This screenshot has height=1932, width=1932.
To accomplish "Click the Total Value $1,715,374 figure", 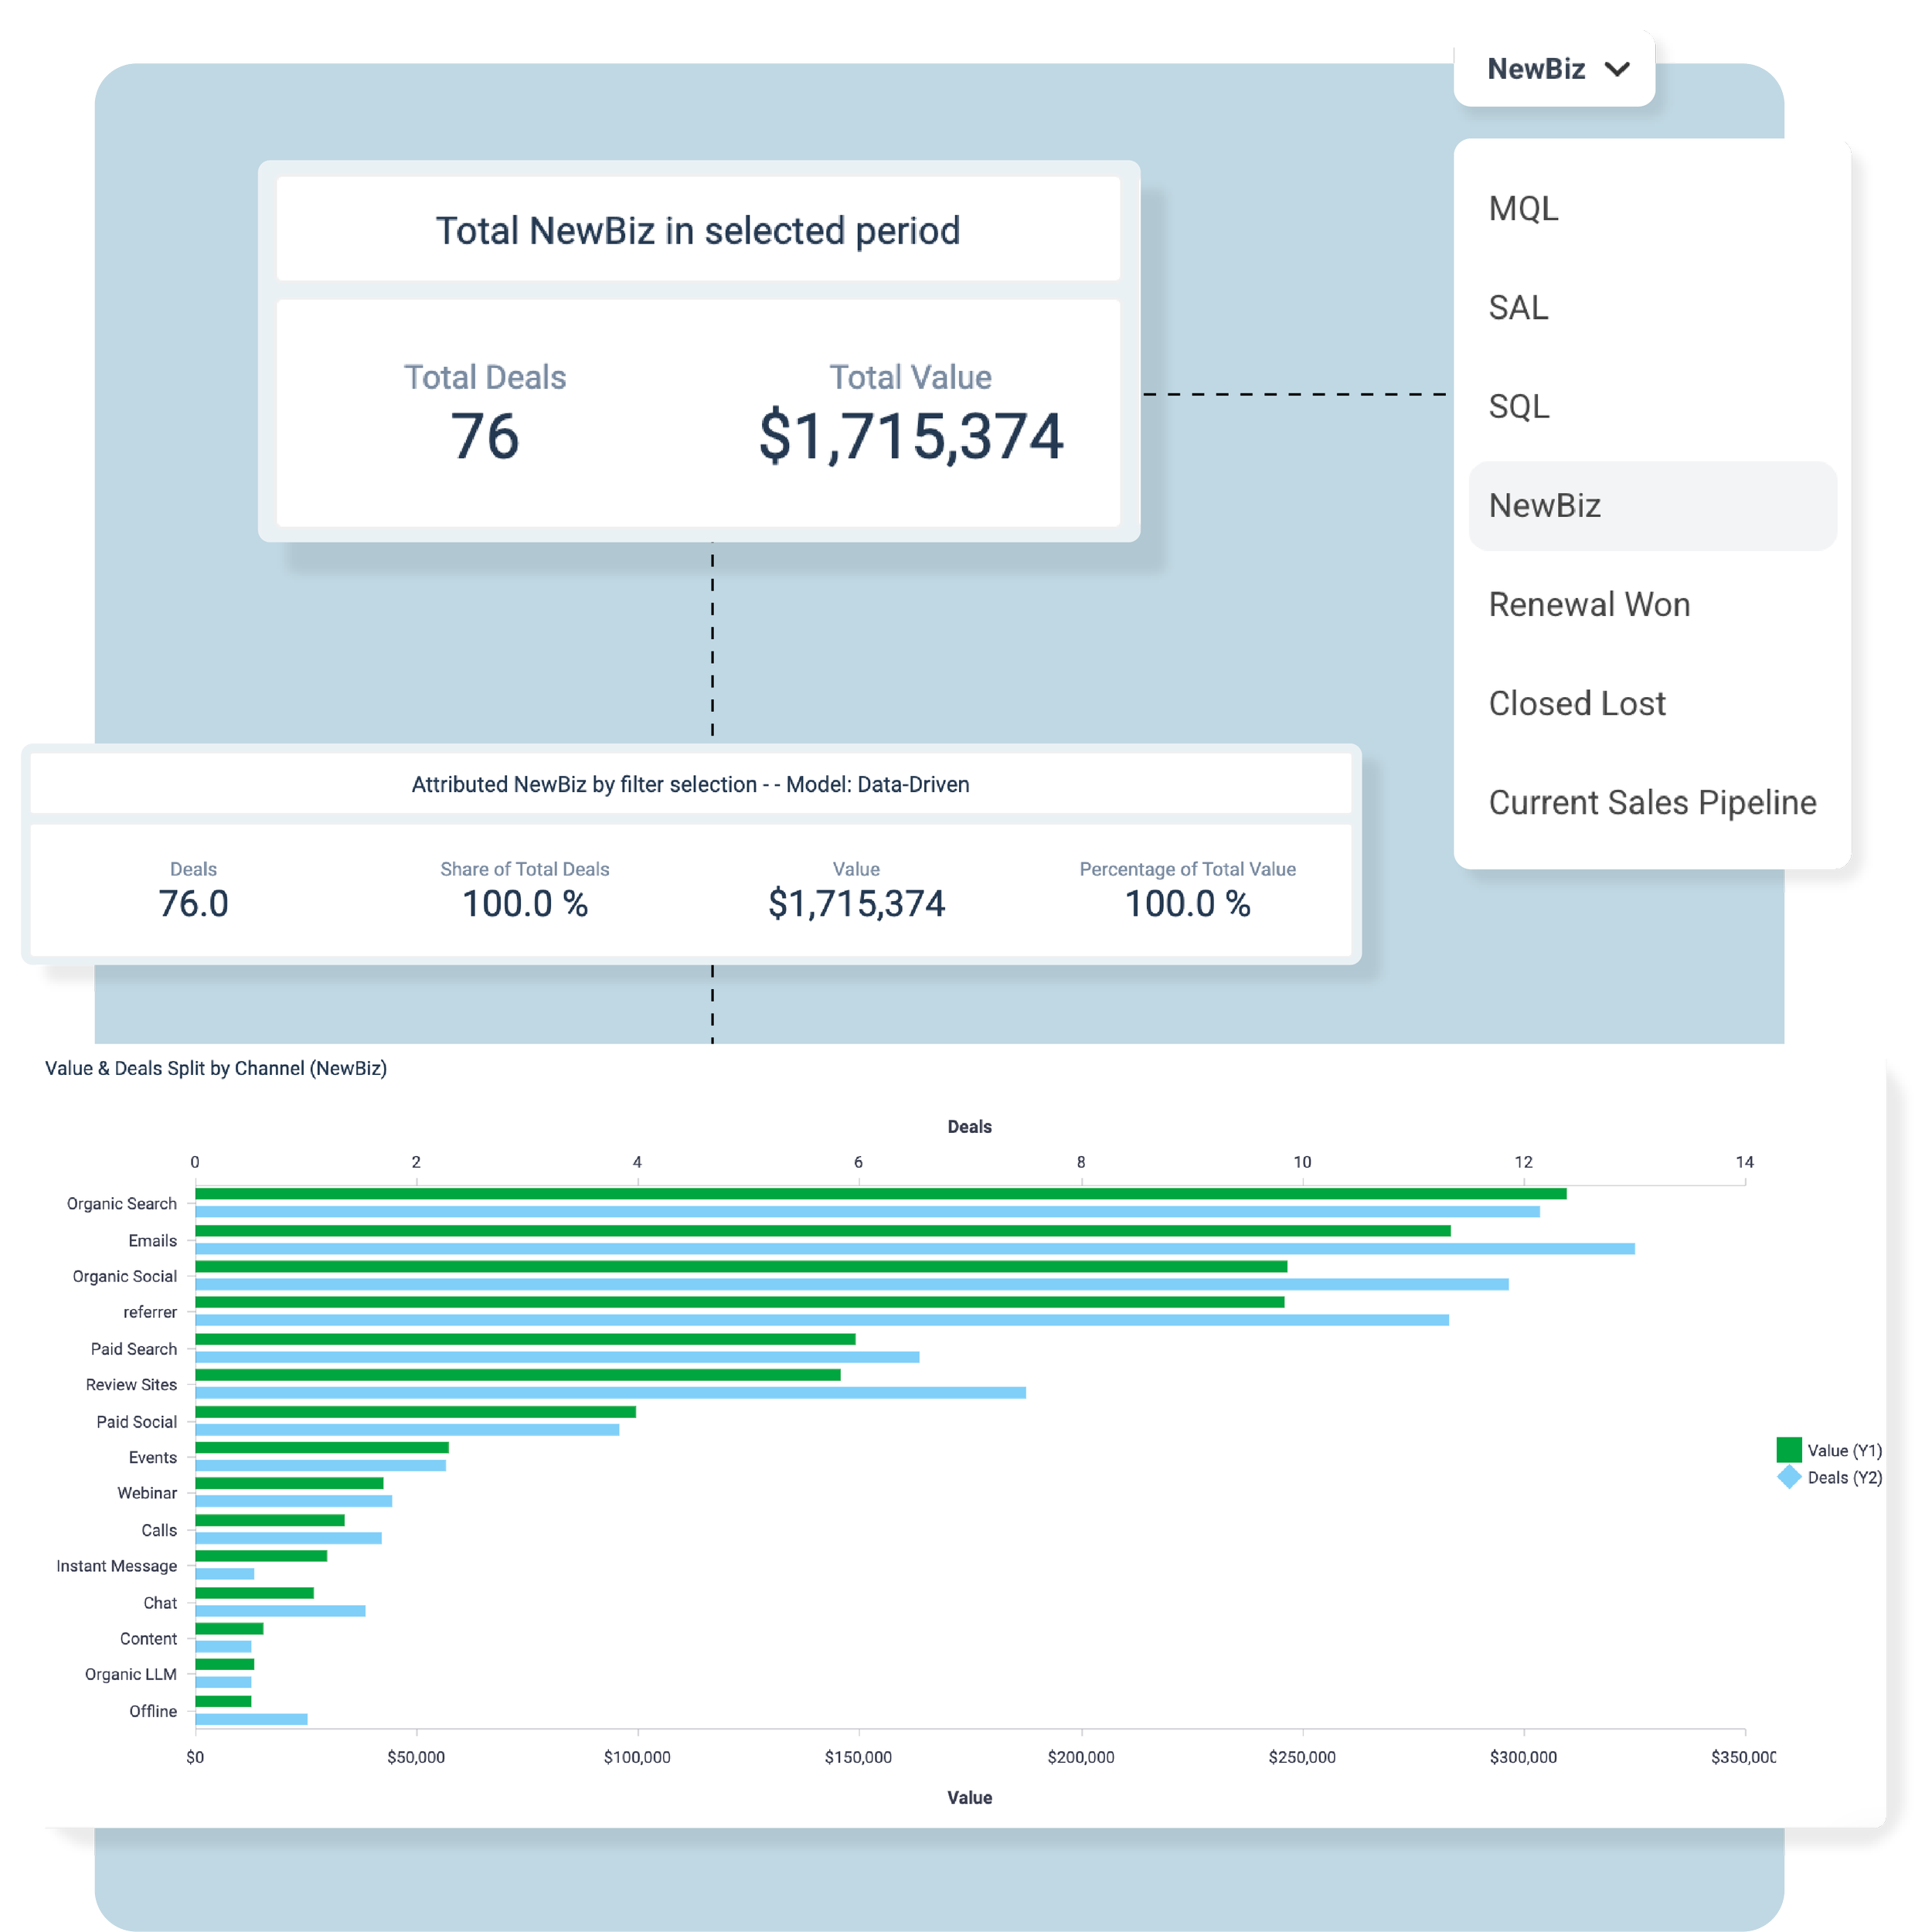I will point(910,437).
